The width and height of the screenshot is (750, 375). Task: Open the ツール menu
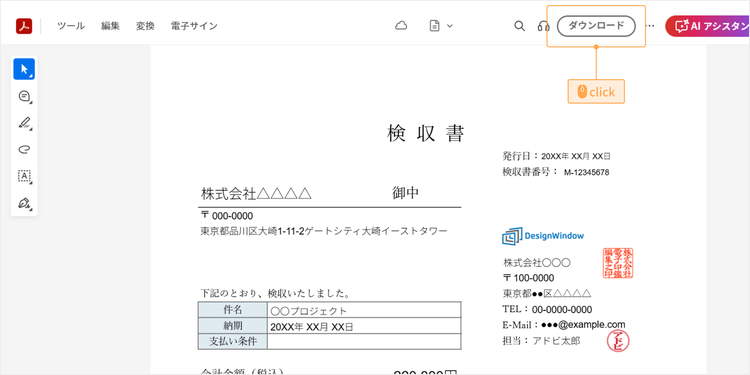click(71, 26)
